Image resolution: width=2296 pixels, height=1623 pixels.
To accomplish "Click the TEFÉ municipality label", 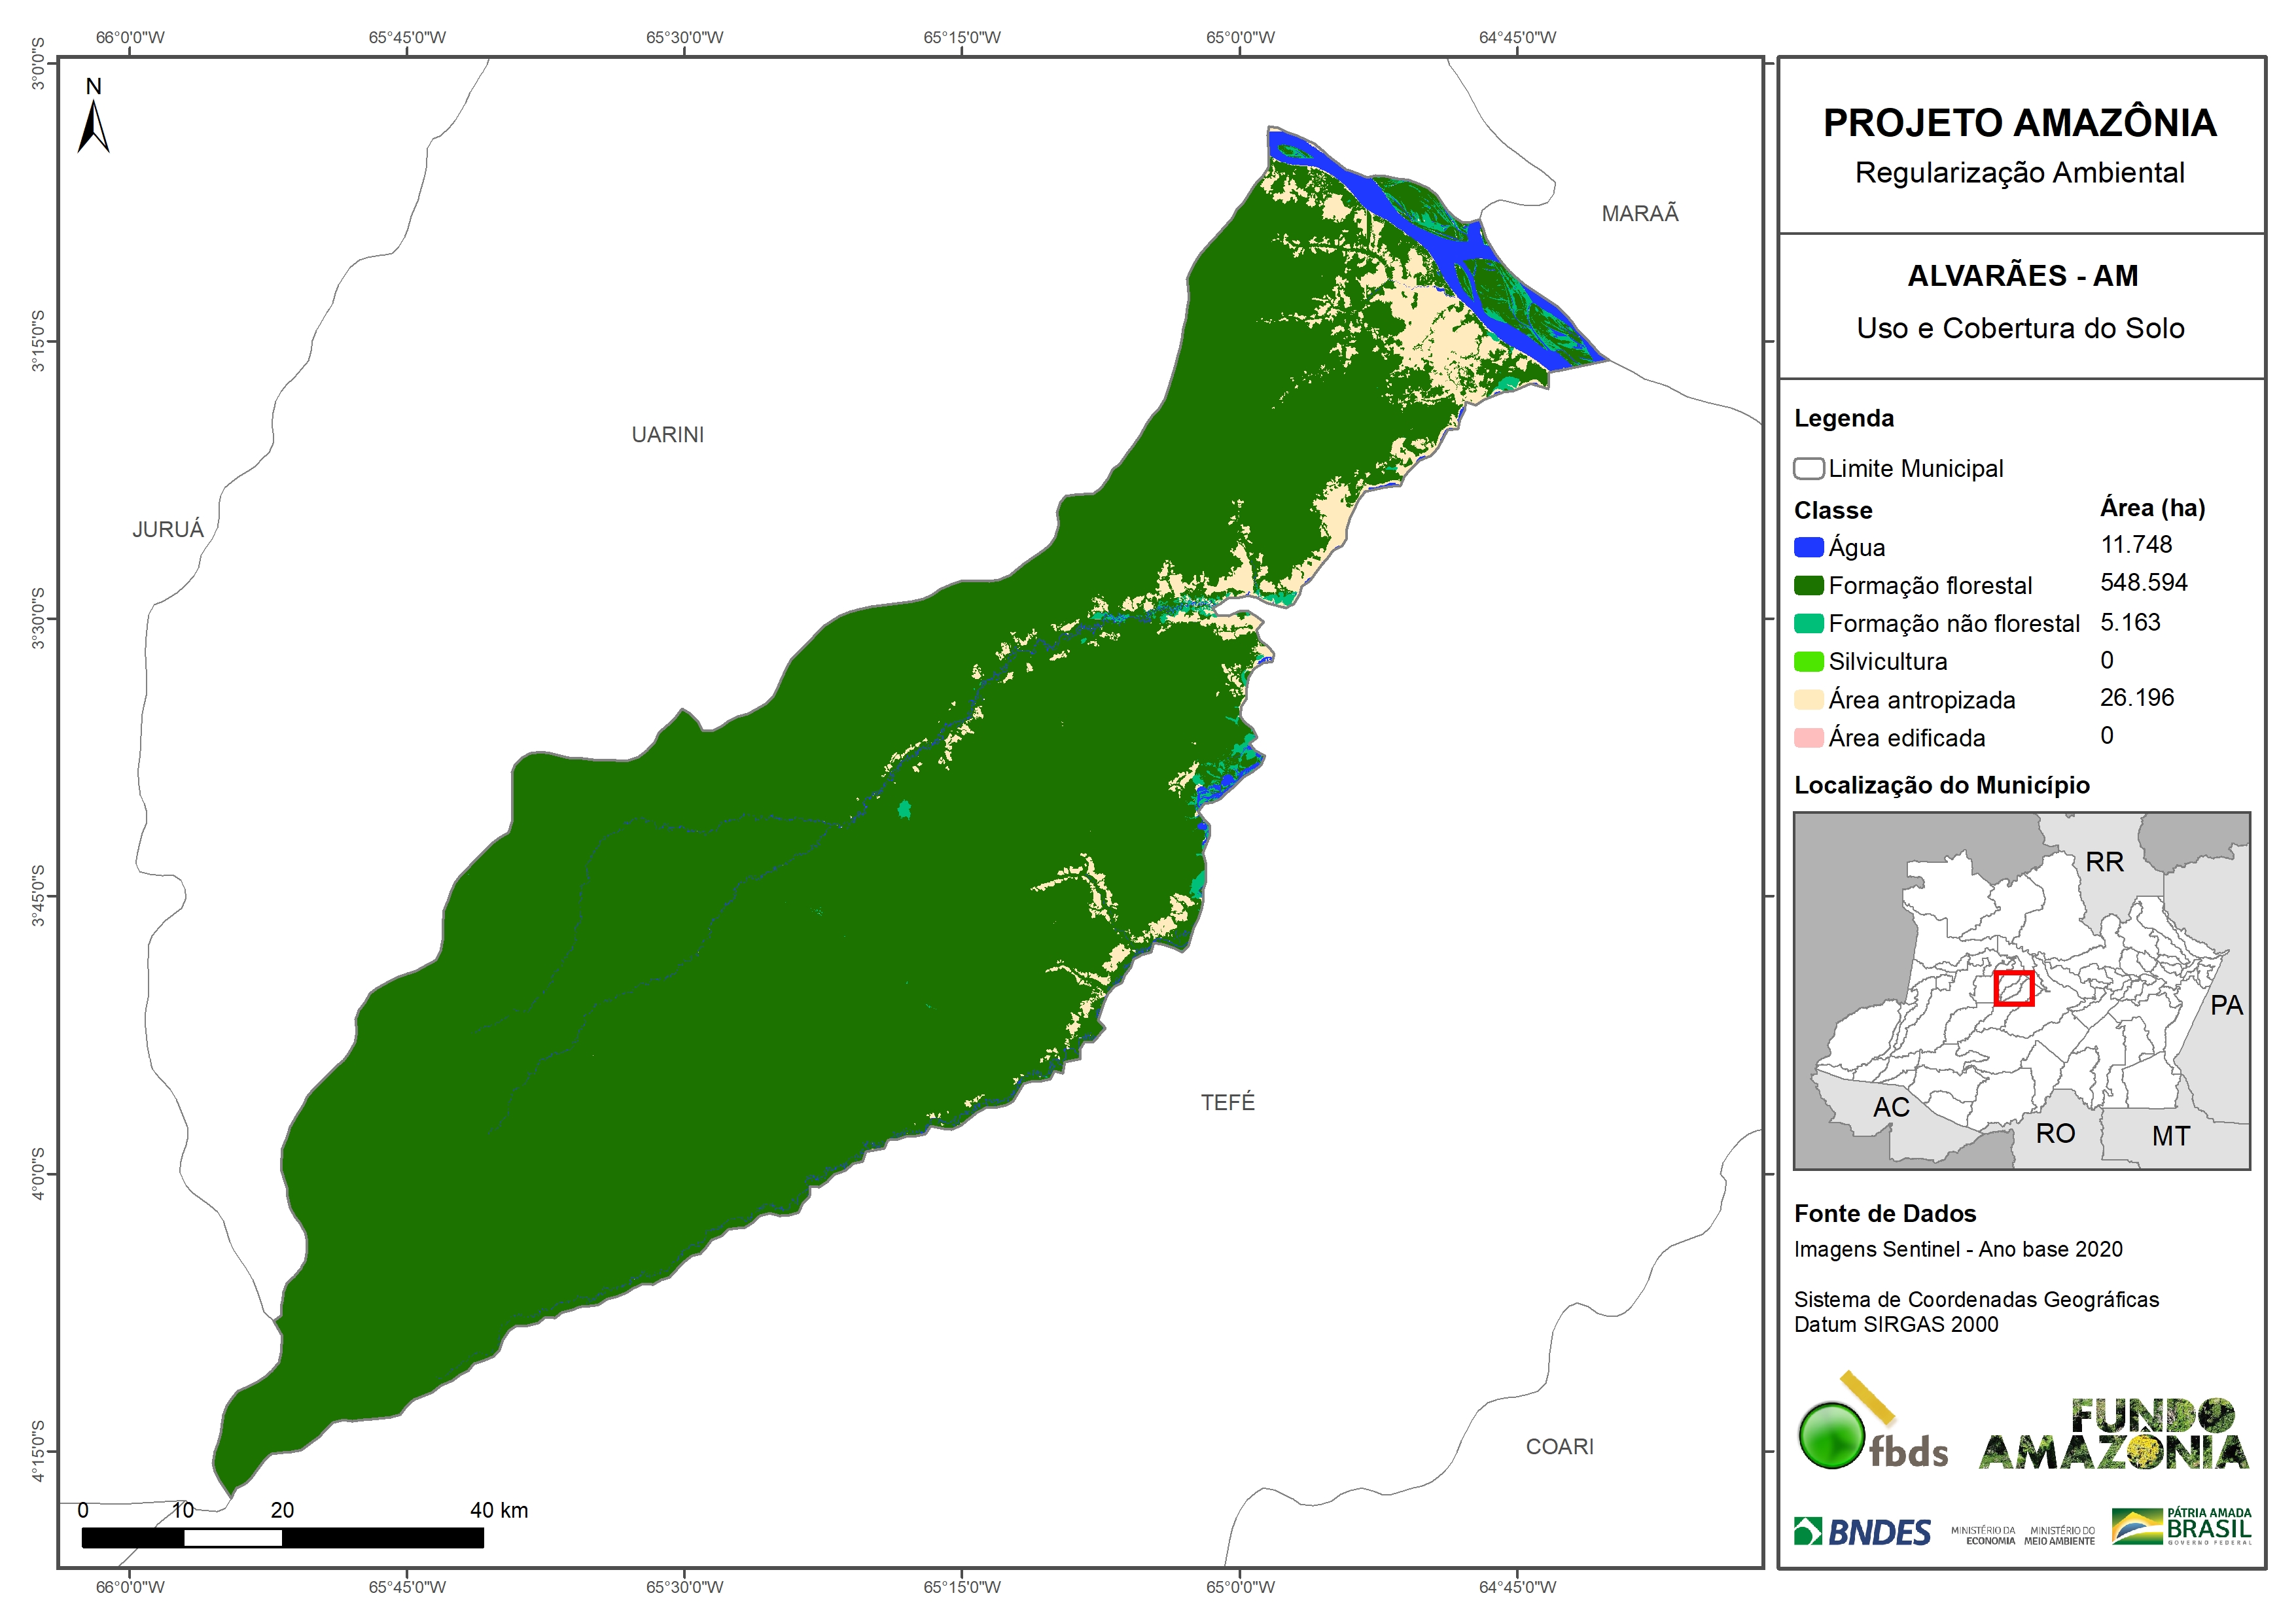I will point(1227,1102).
